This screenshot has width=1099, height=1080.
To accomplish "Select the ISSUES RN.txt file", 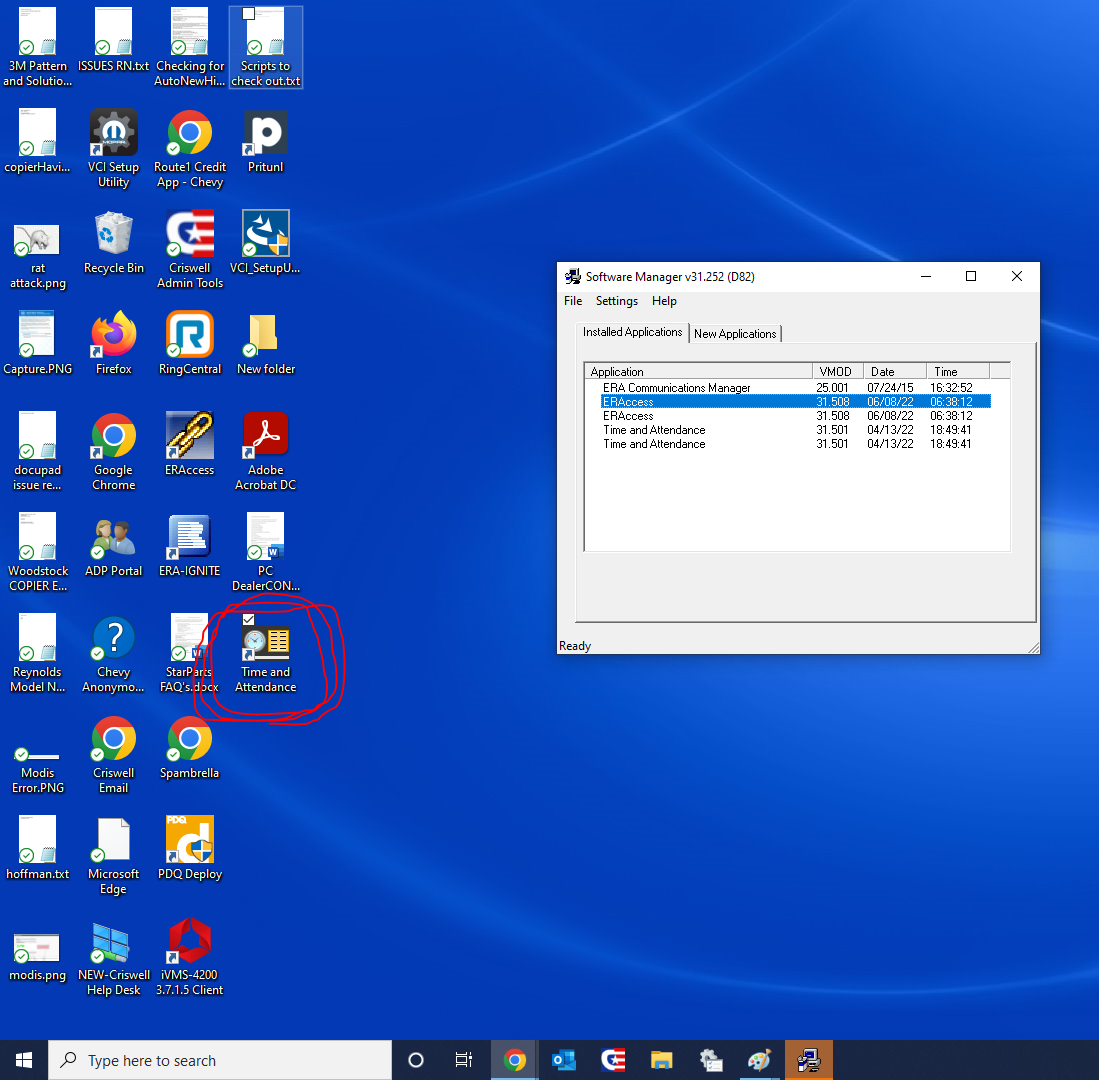I will tap(114, 41).
